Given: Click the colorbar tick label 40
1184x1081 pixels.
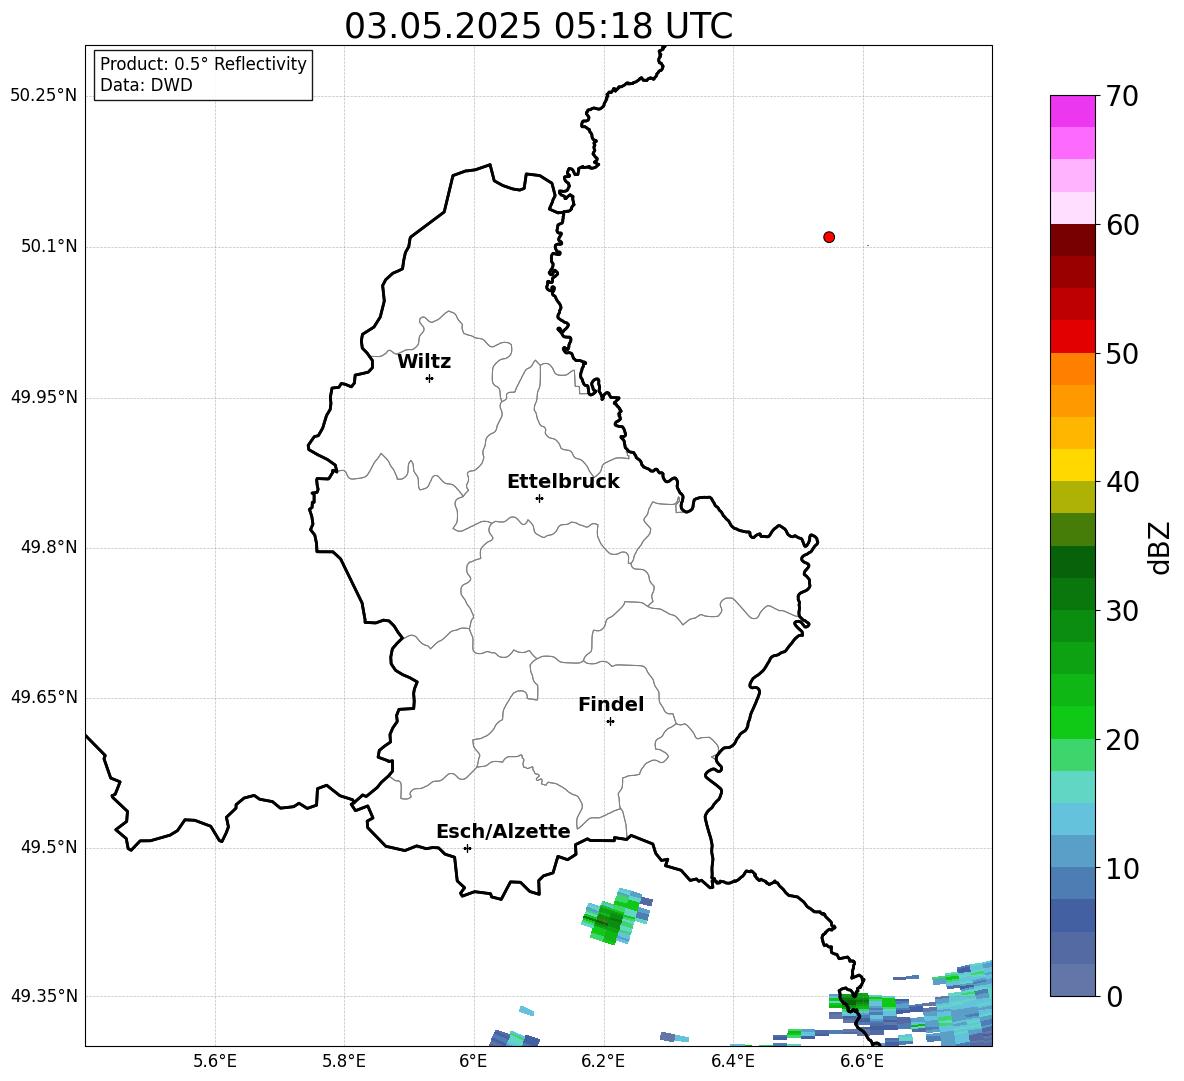Looking at the screenshot, I should coord(1121,482).
